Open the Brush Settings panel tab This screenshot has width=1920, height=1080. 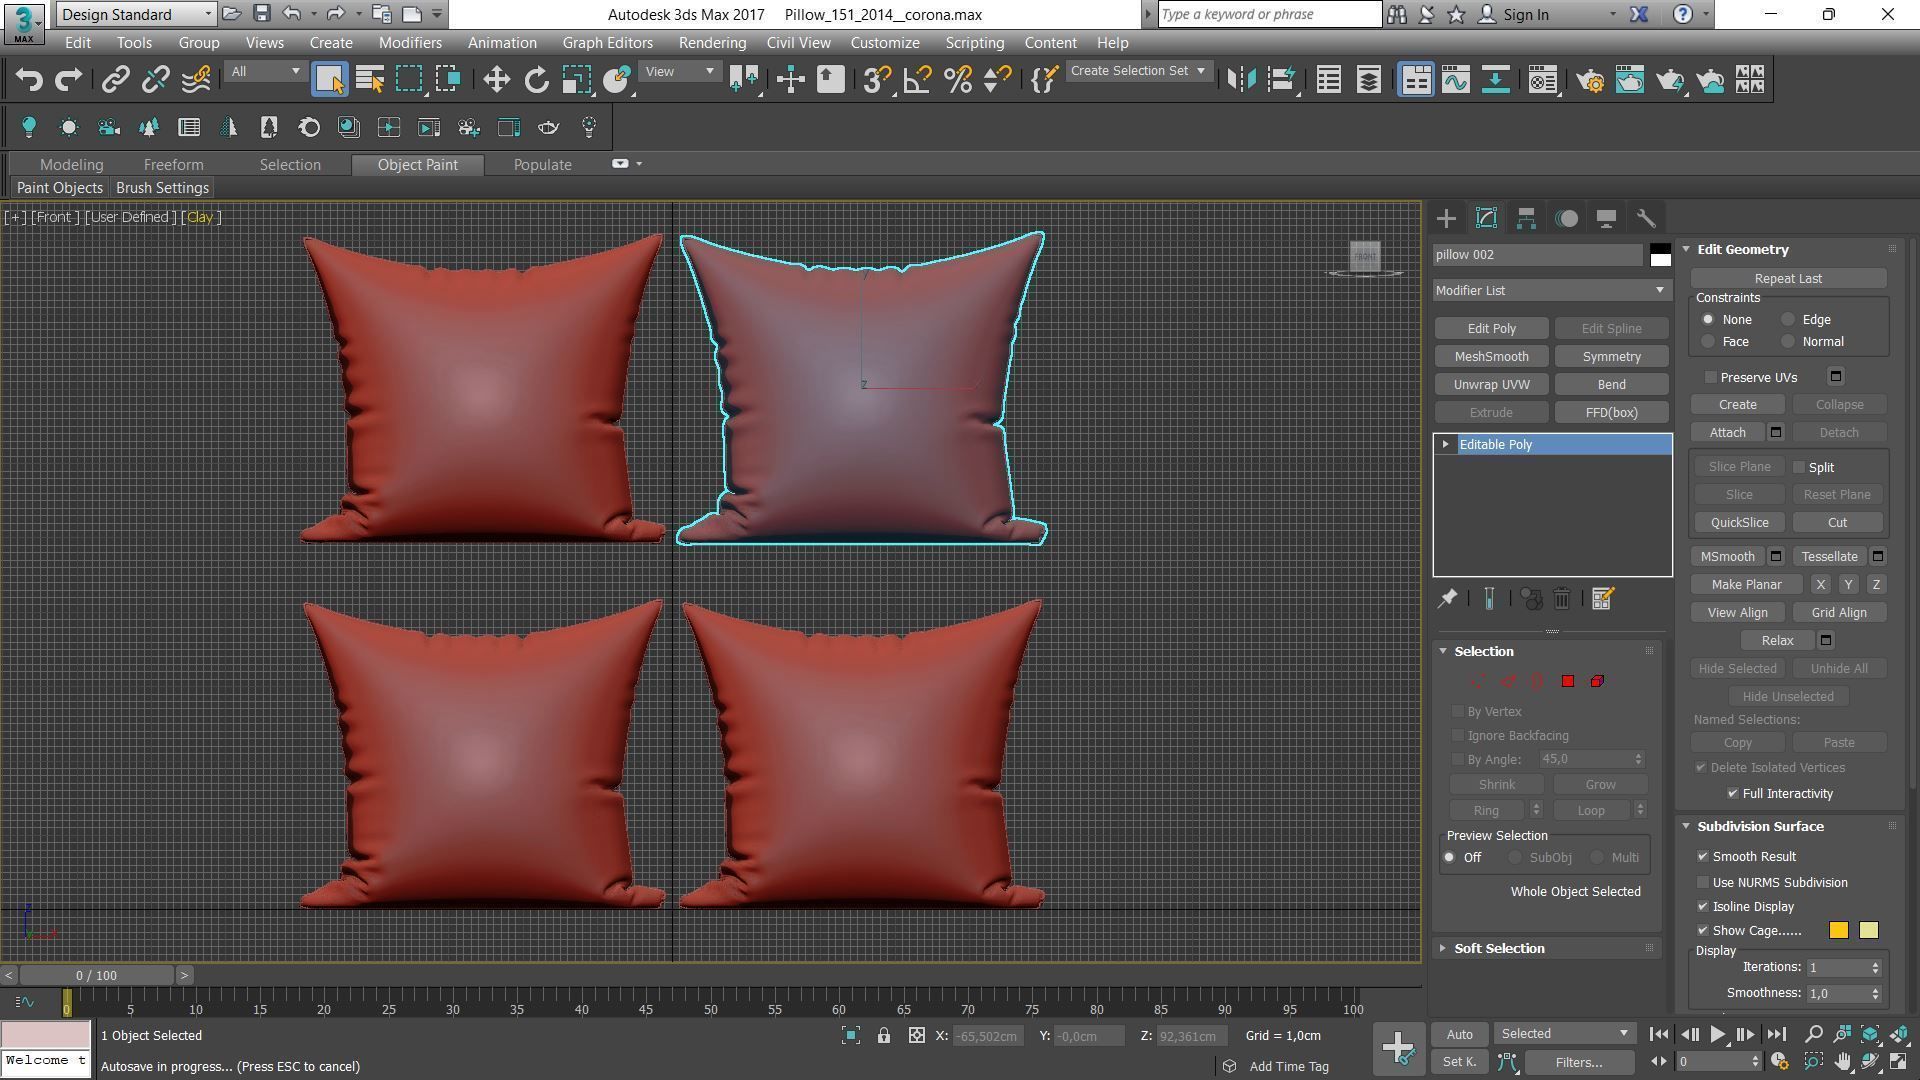[162, 188]
